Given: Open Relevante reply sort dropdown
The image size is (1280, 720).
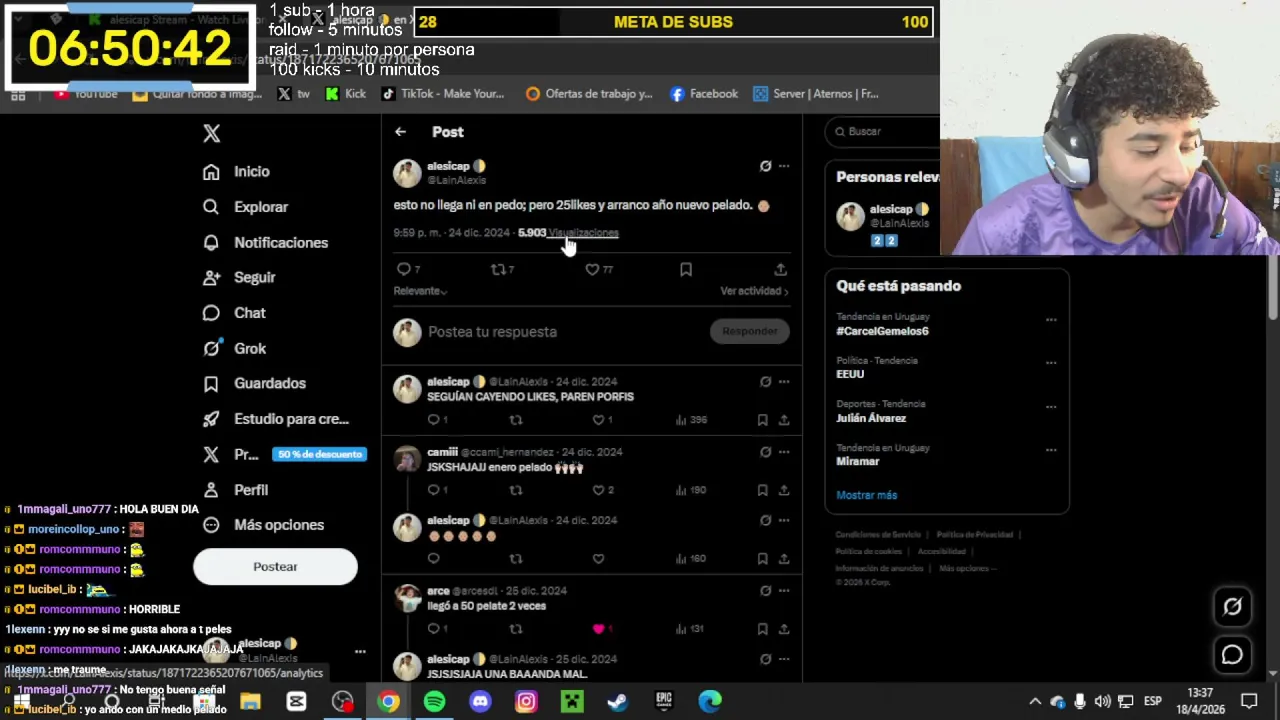Looking at the screenshot, I should [x=420, y=291].
